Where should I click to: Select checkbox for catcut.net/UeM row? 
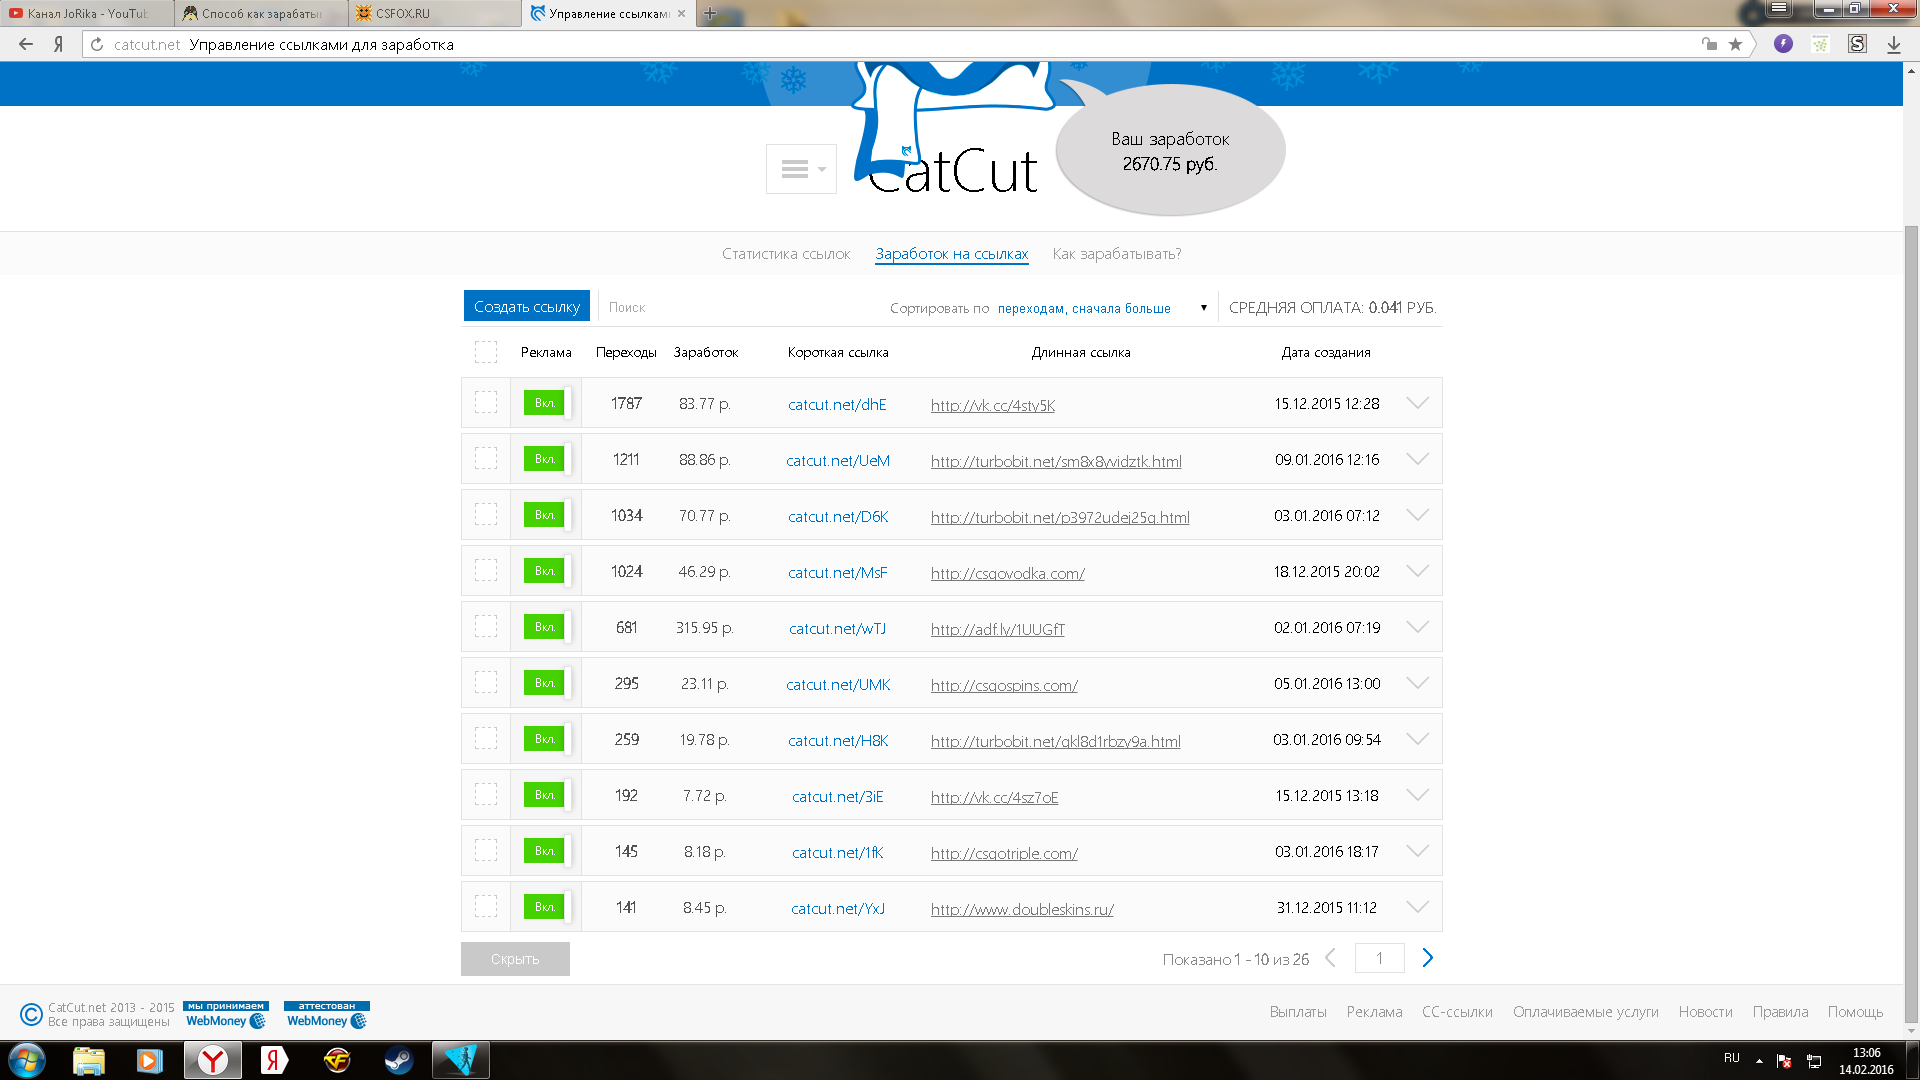click(486, 459)
